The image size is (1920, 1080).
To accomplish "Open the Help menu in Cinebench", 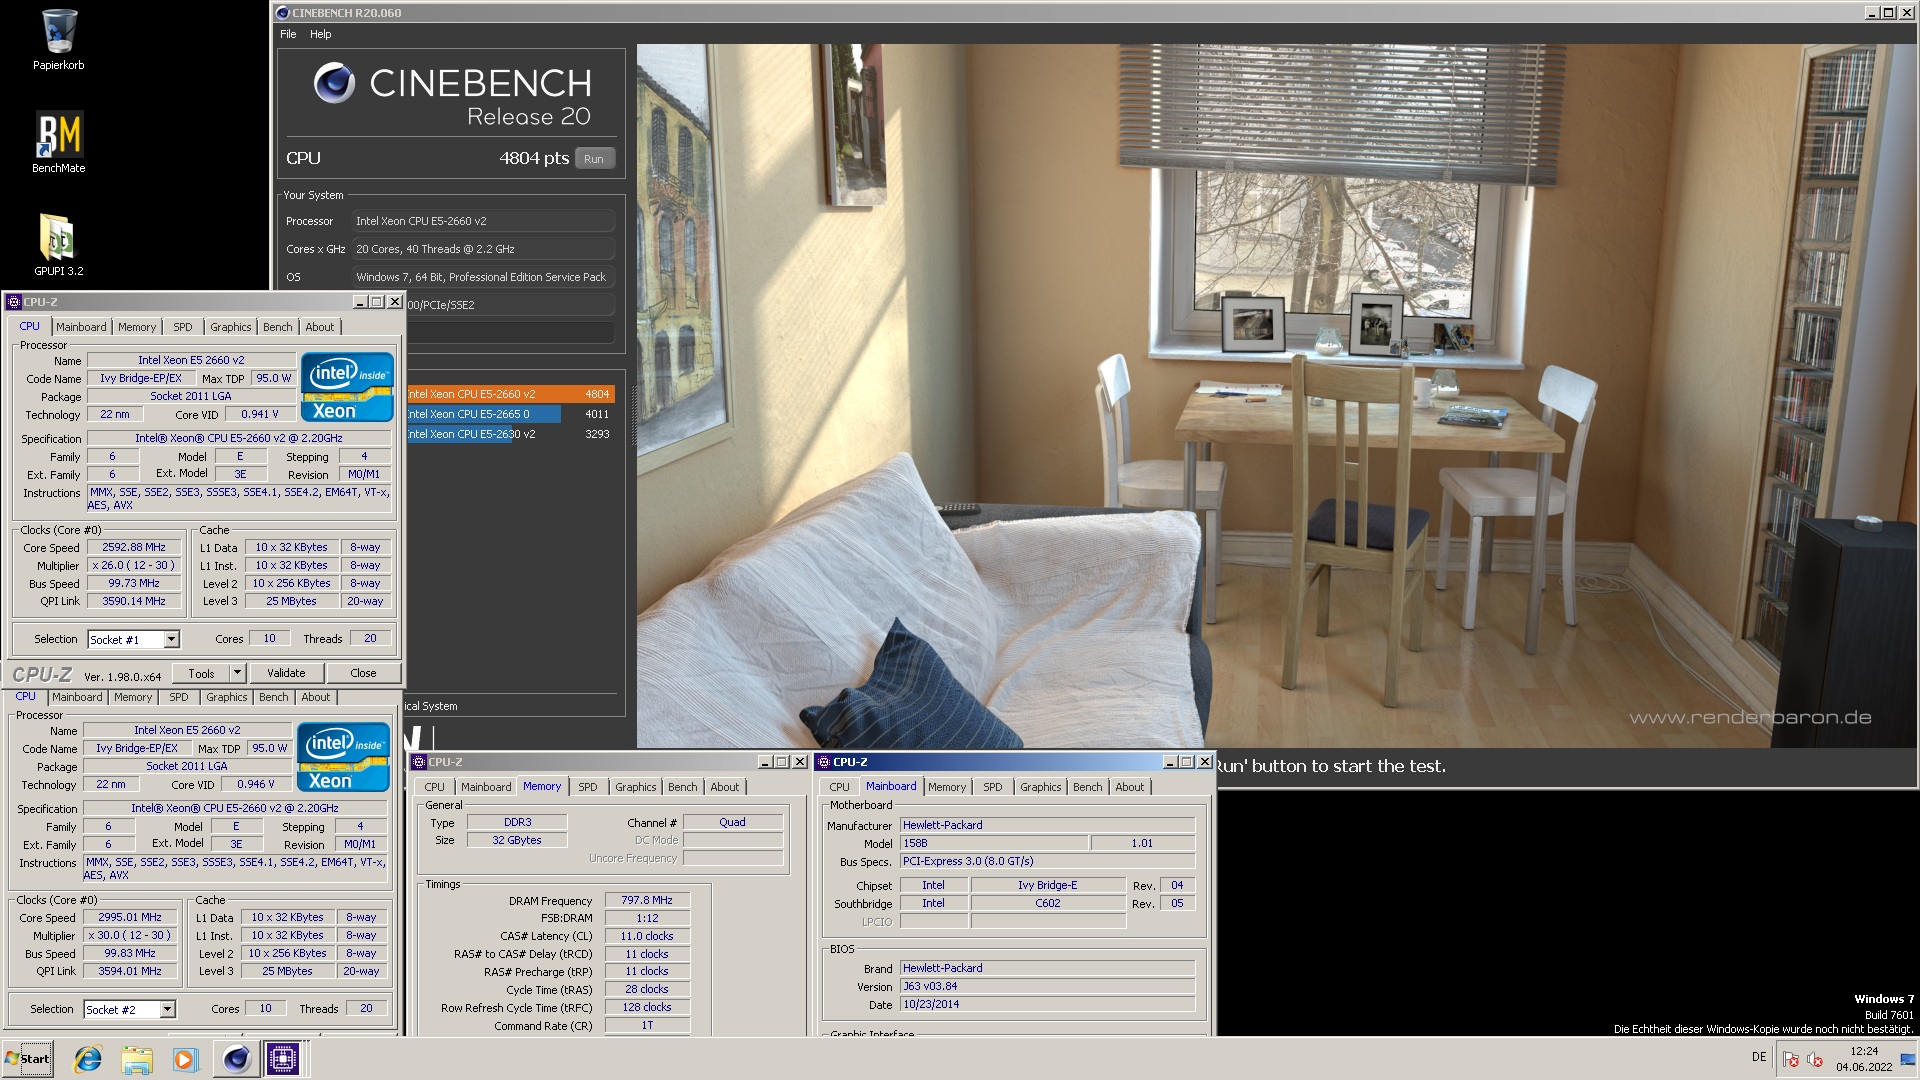I will [x=320, y=34].
